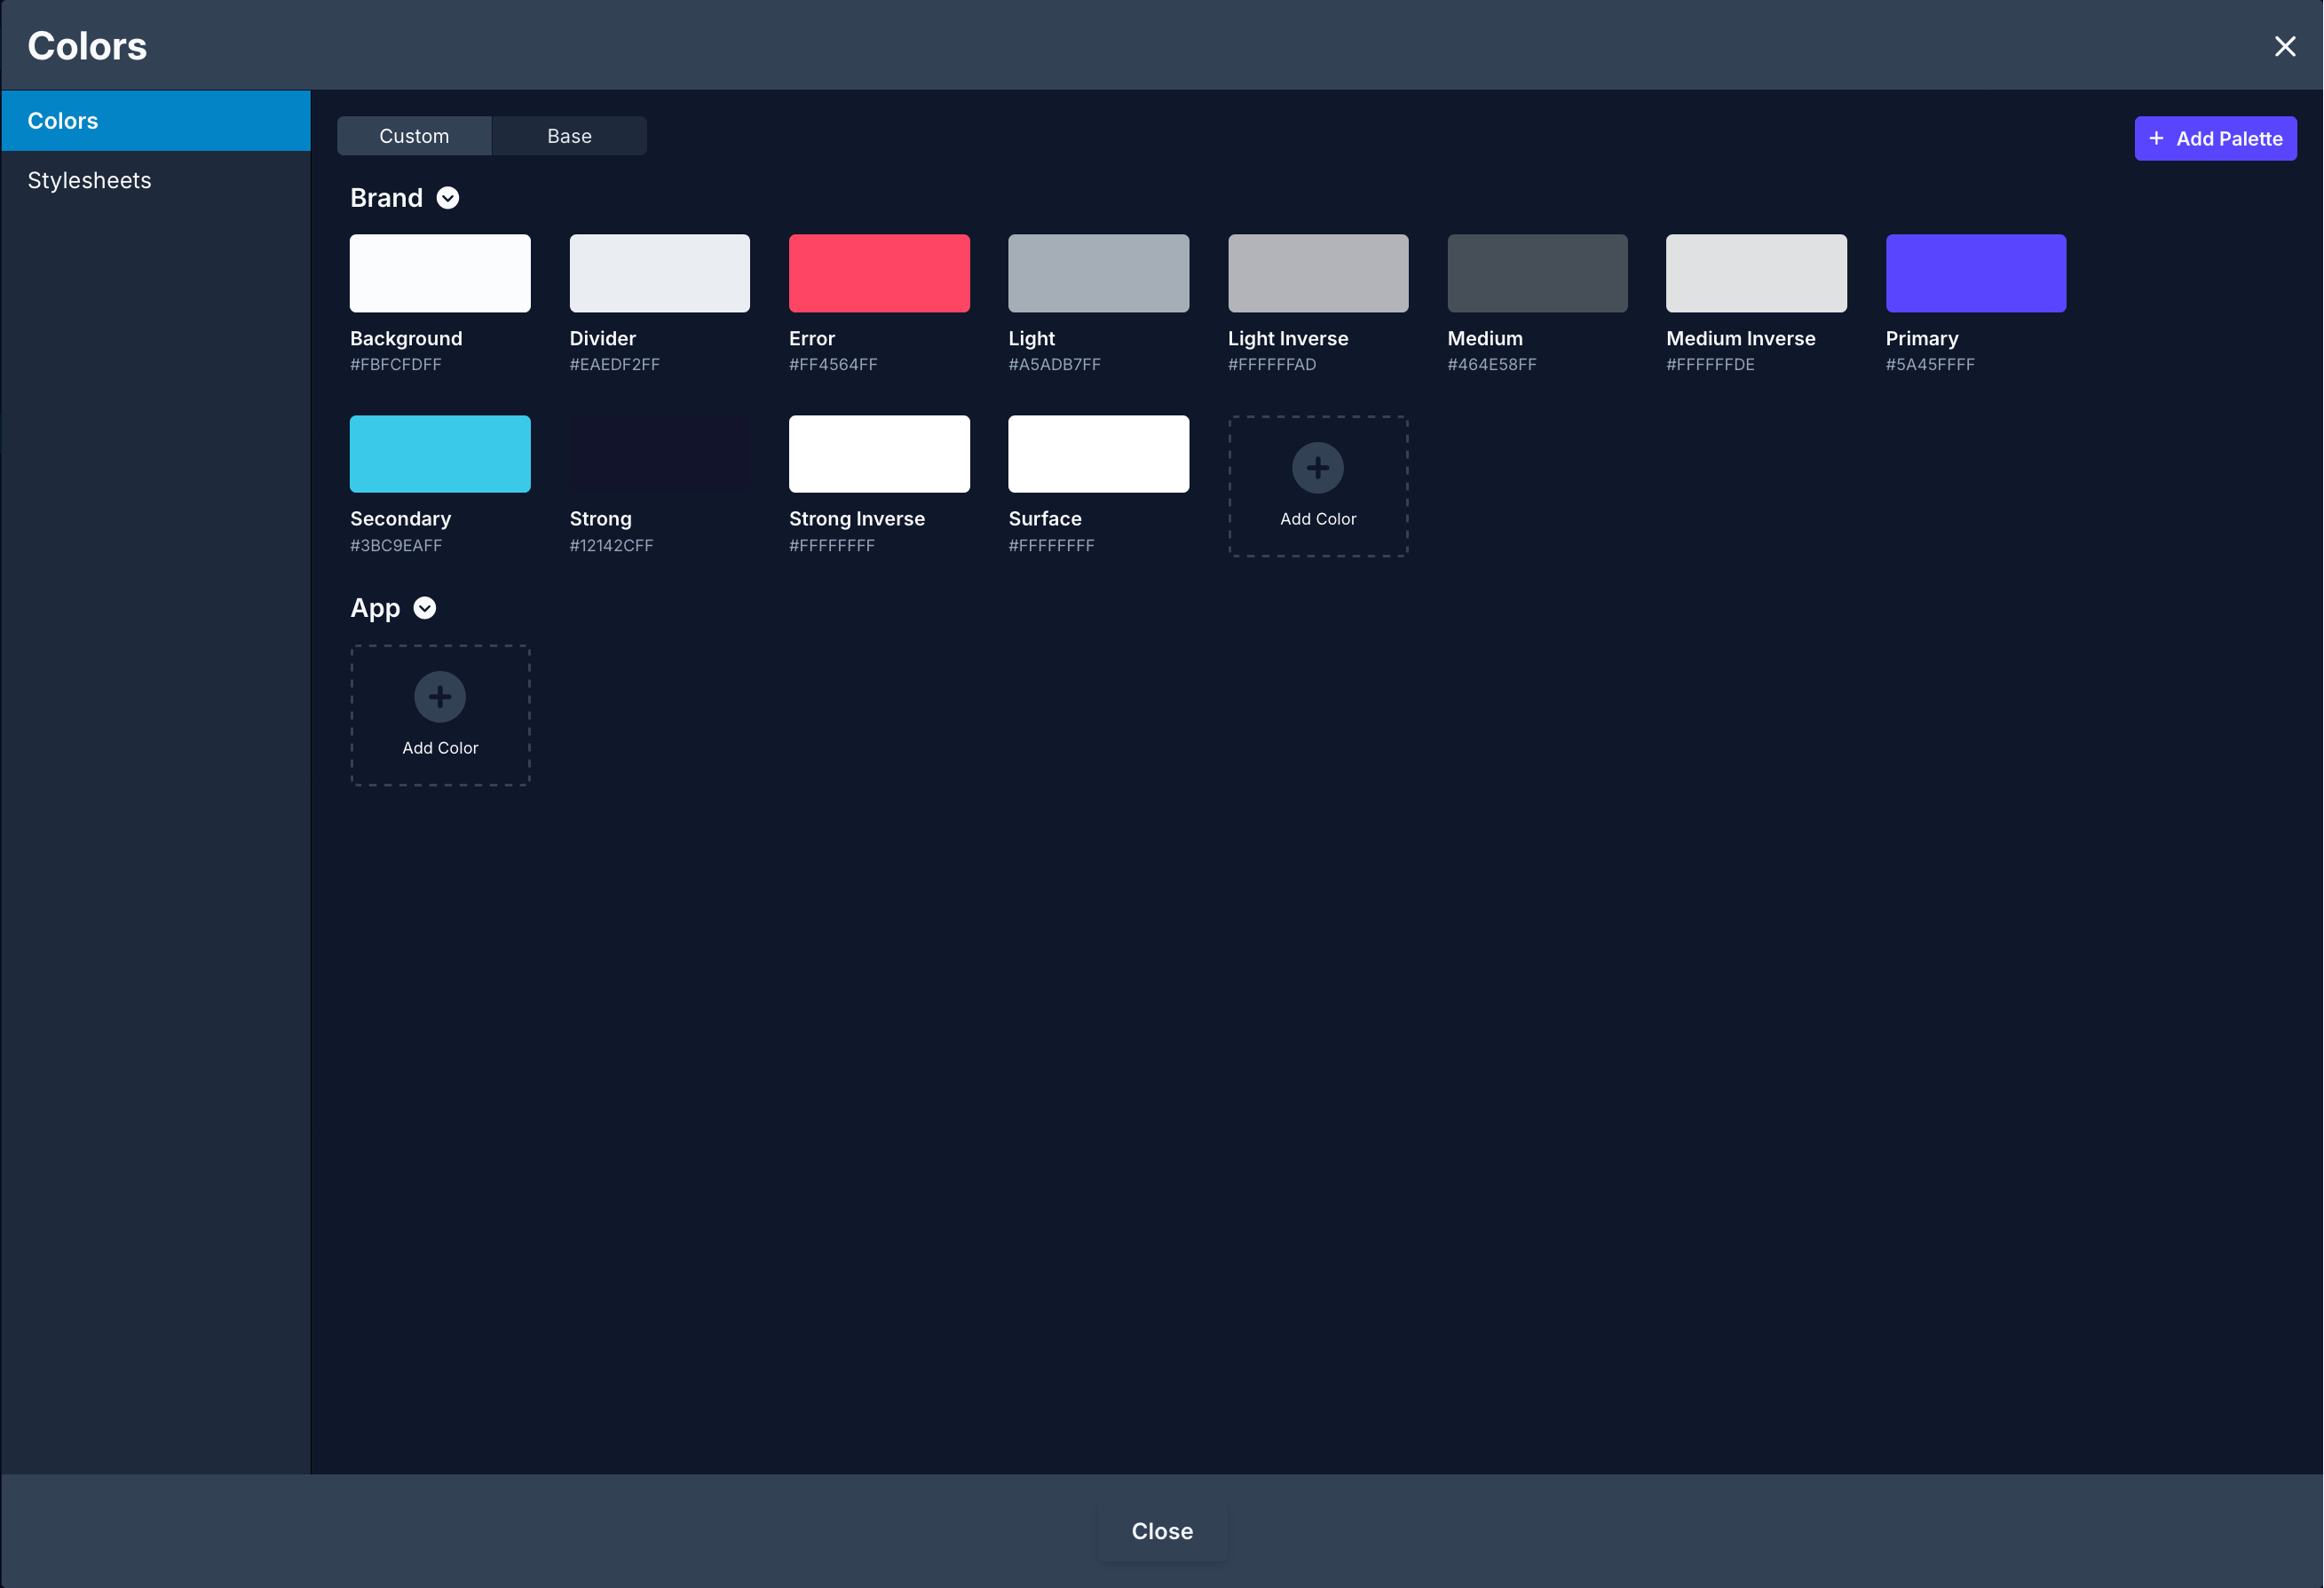
Task: Open the Stylesheets section in sidebar
Action: click(90, 180)
